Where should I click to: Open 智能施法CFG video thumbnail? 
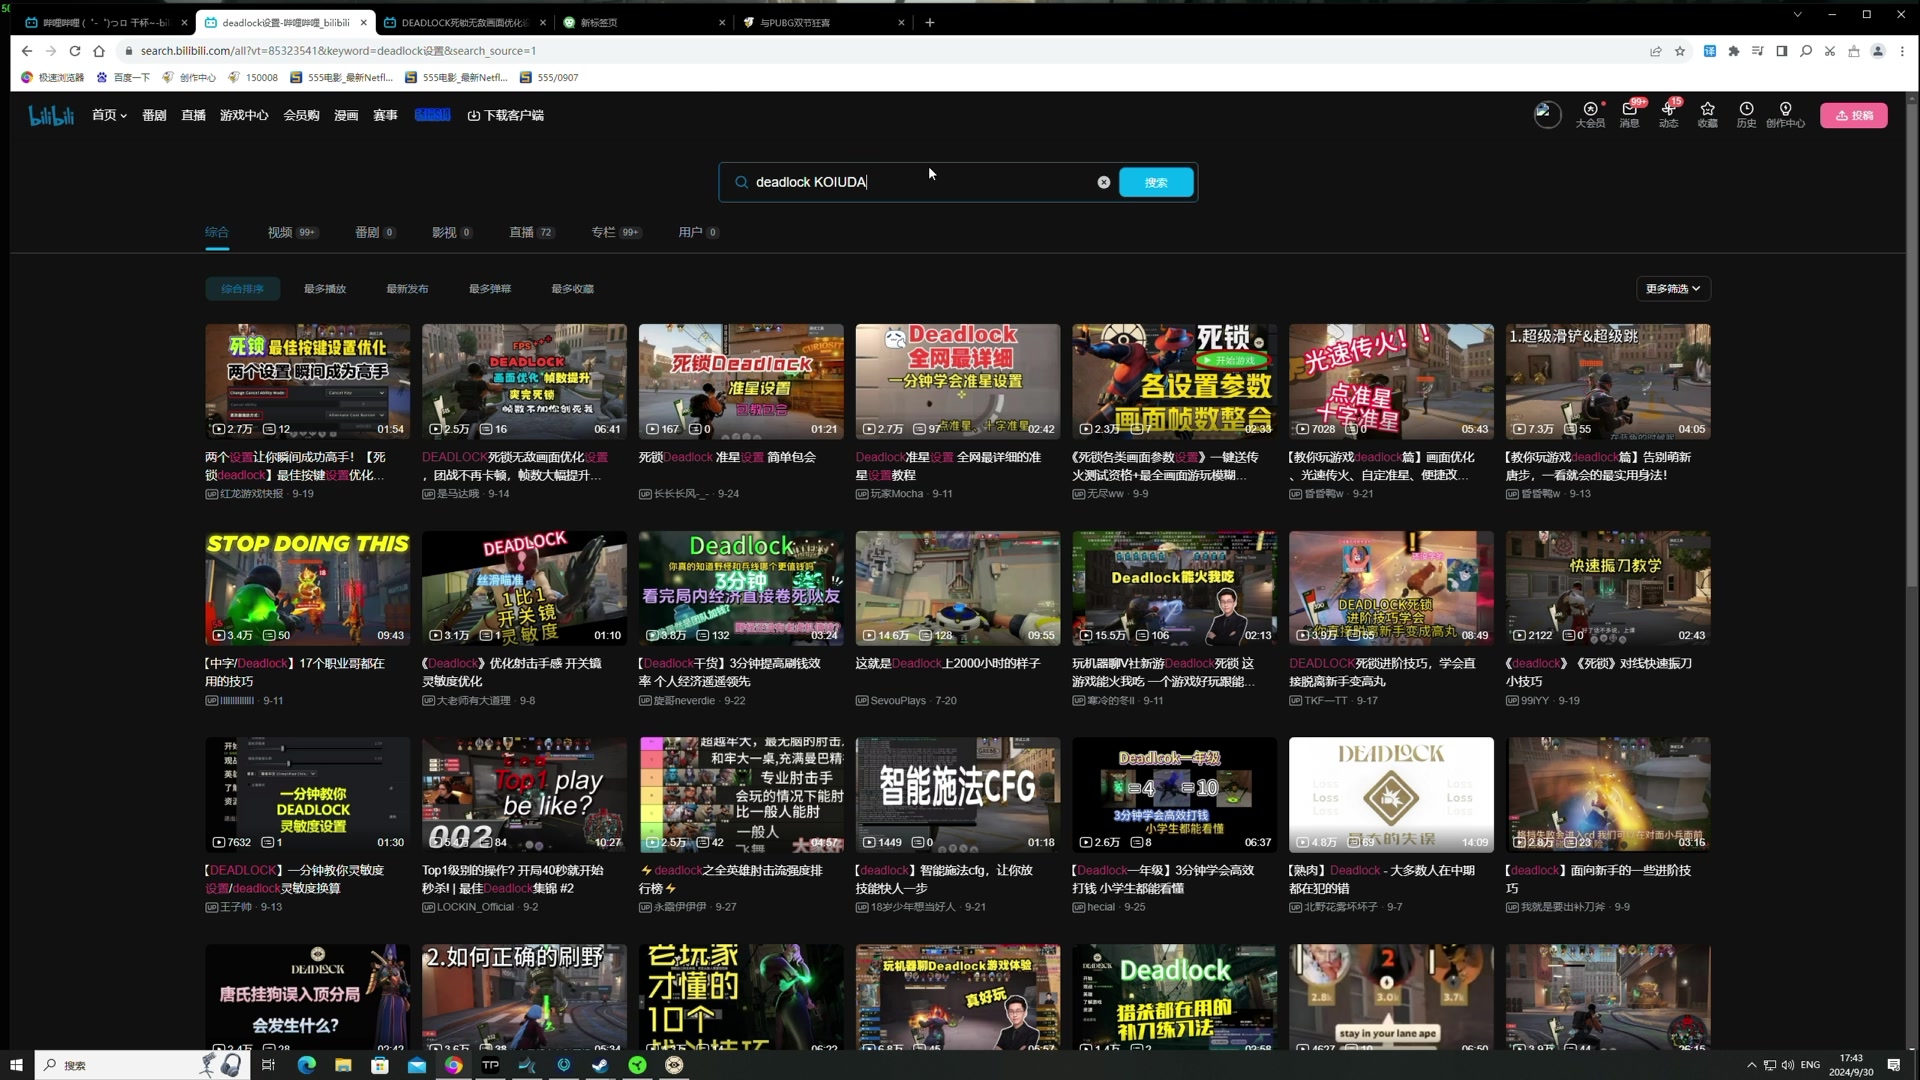point(957,795)
